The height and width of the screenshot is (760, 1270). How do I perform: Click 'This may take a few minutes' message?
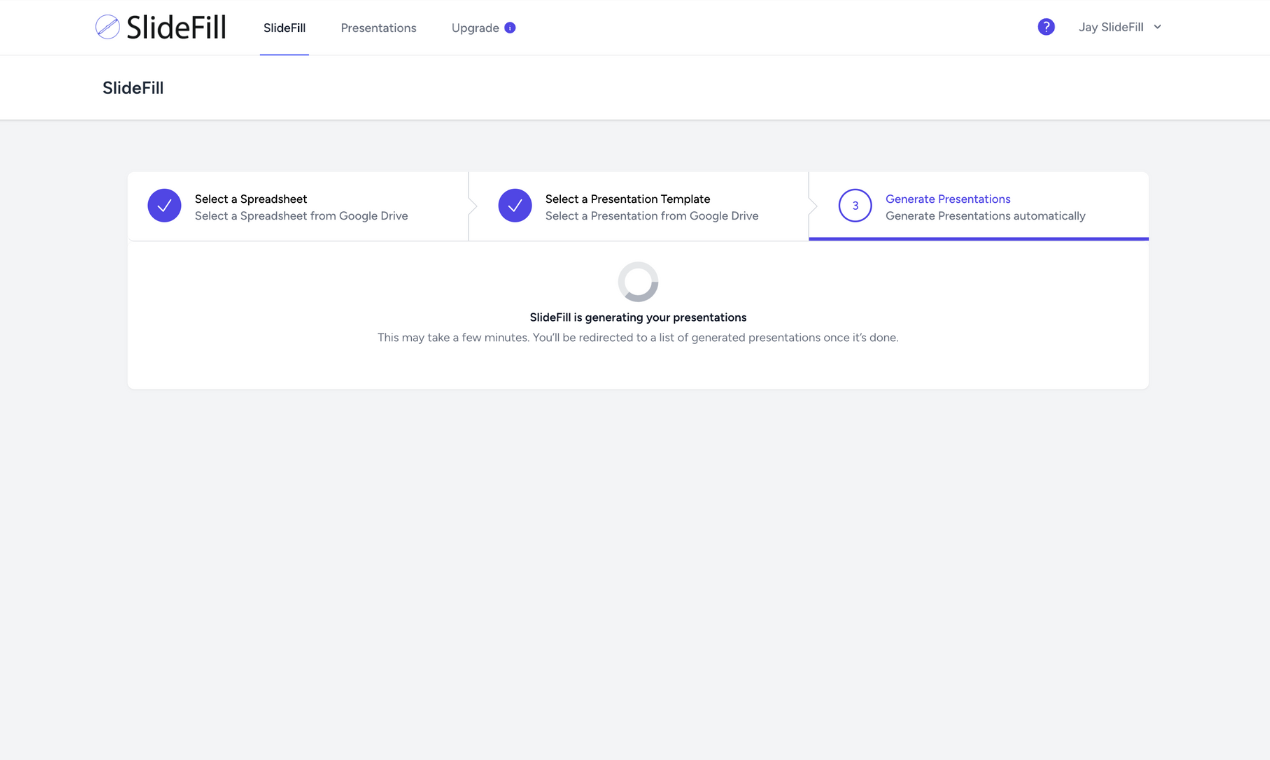(x=638, y=338)
